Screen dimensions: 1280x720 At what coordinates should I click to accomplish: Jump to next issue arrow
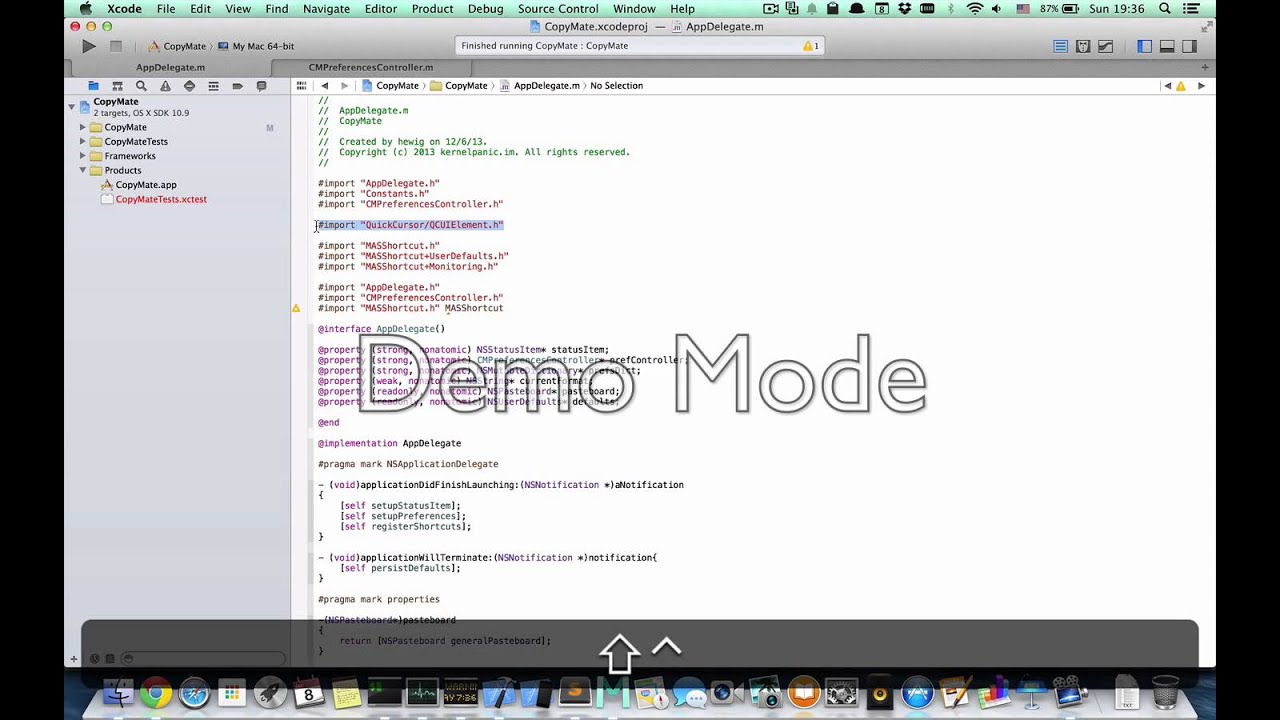(x=1201, y=86)
